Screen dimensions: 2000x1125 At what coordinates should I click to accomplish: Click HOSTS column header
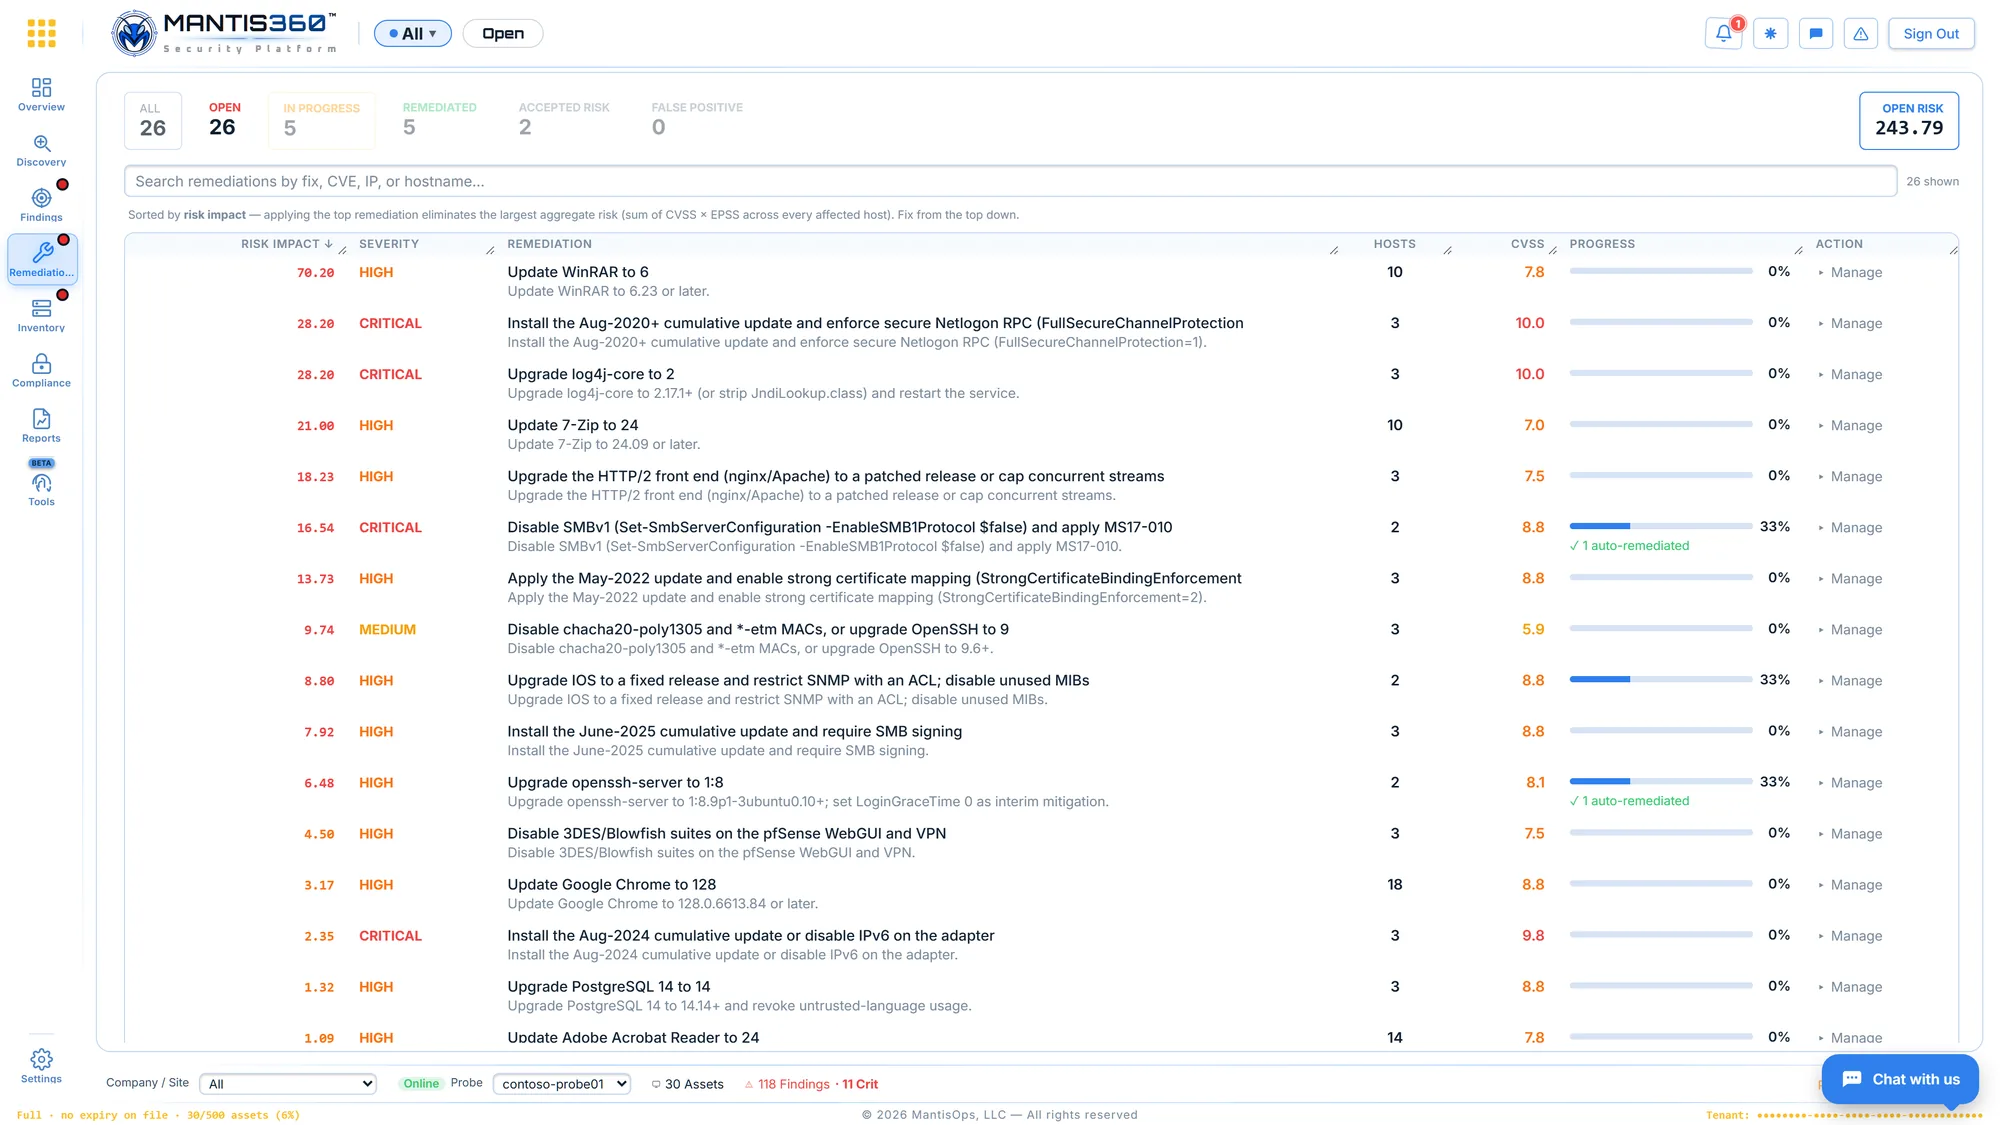[1395, 244]
